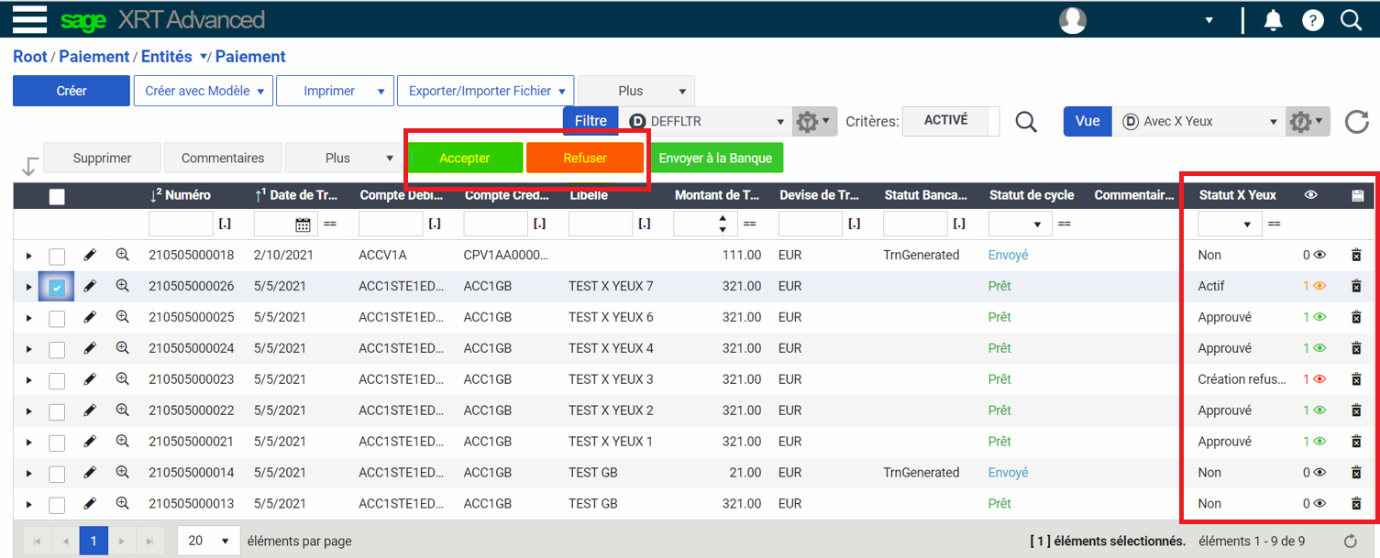Viewport: 1380px width, 558px height.
Task: Click the refresh icon beside the Vue selector
Action: point(1356,122)
